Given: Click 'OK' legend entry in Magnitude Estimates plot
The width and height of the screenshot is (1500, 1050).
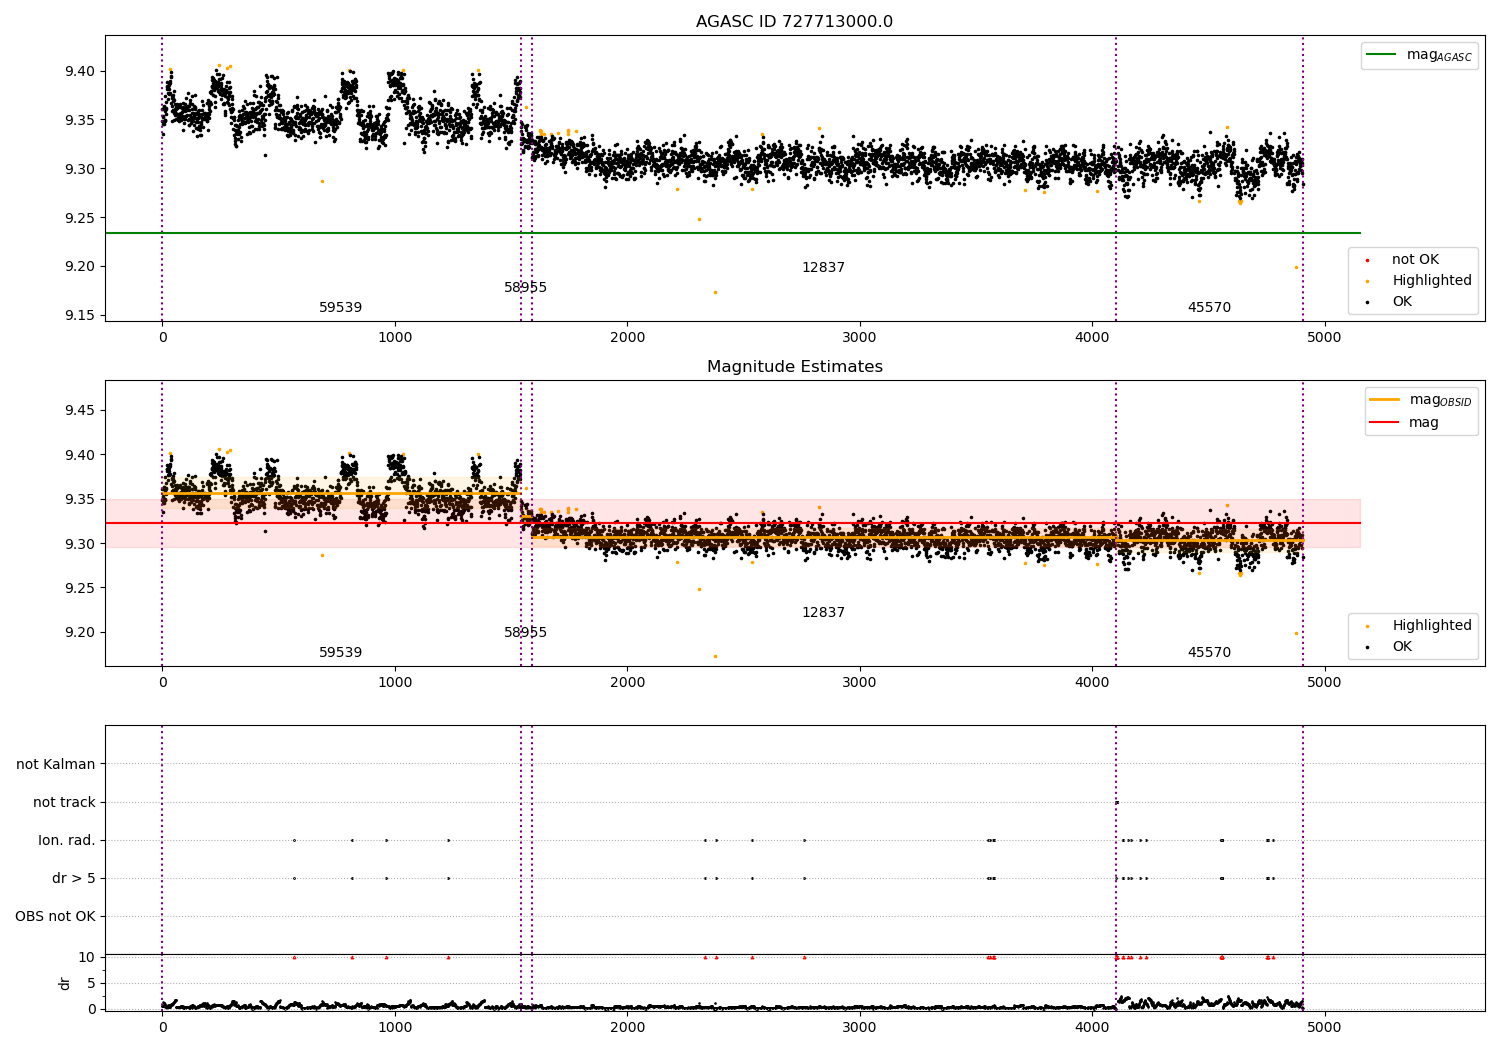Looking at the screenshot, I should 1389,647.
